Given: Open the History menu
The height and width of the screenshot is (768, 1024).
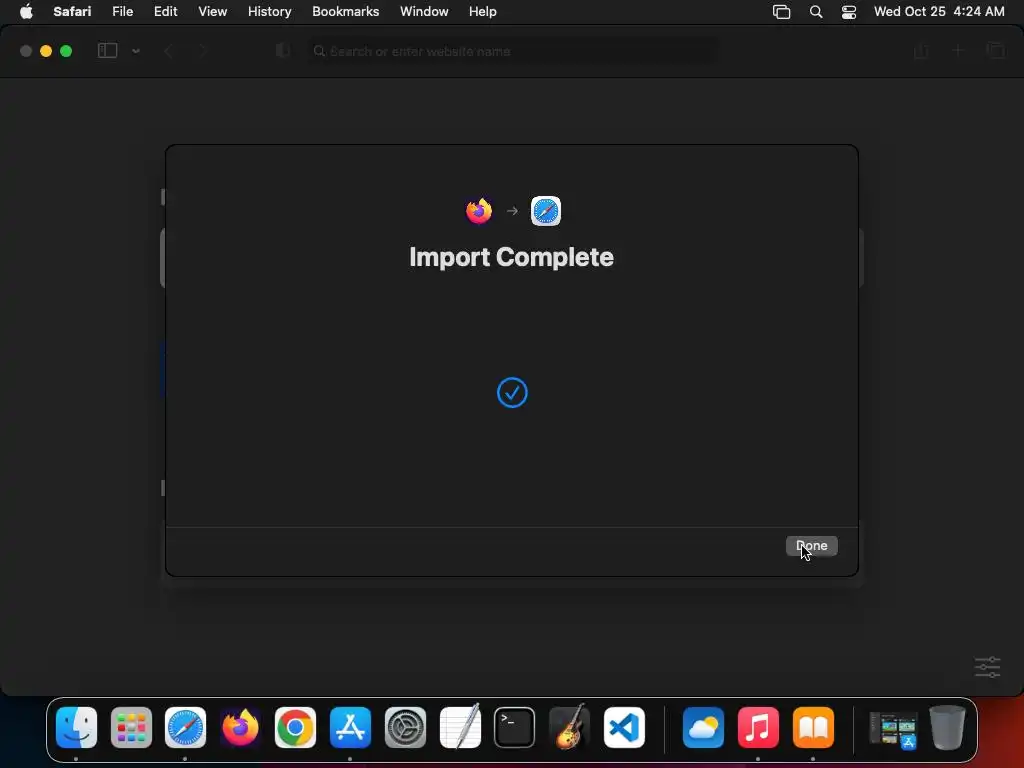Looking at the screenshot, I should (x=269, y=12).
